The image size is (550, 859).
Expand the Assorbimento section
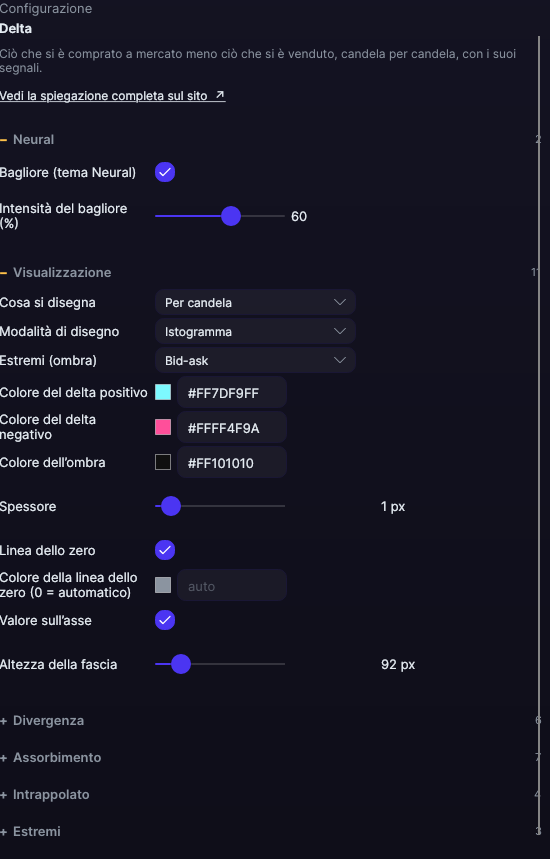(50, 757)
